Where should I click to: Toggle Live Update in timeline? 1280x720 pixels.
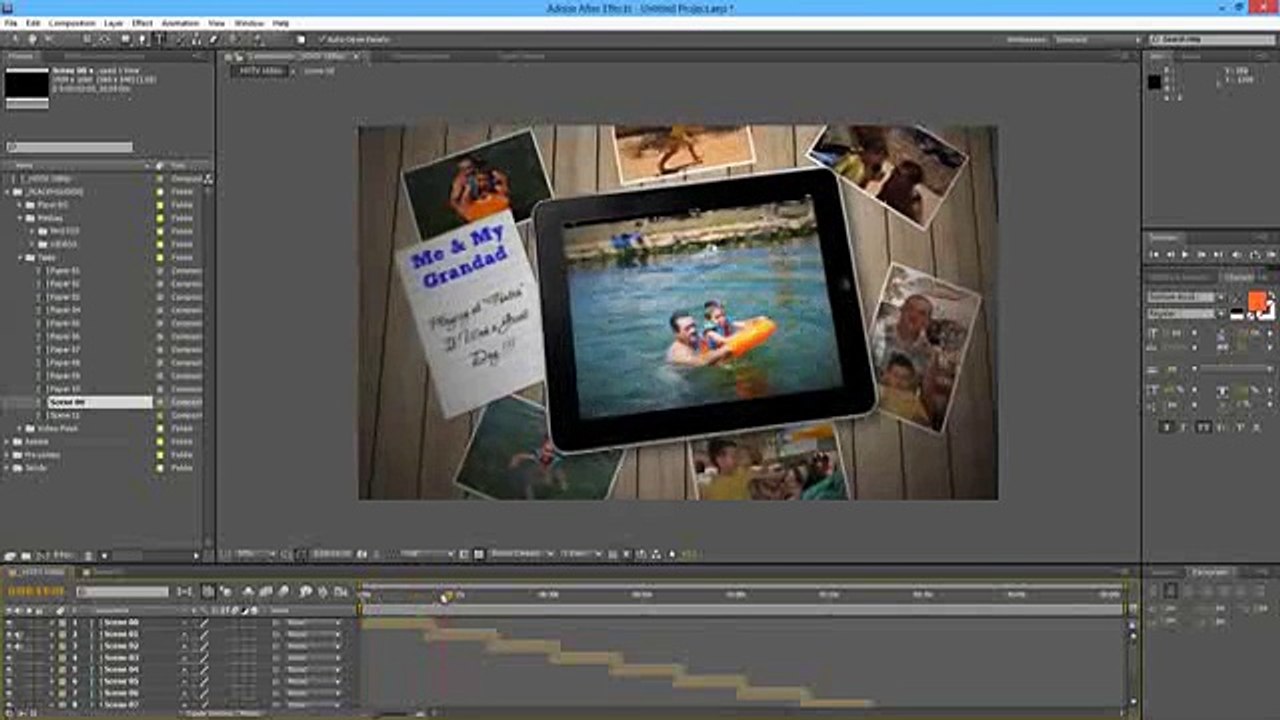click(x=208, y=592)
